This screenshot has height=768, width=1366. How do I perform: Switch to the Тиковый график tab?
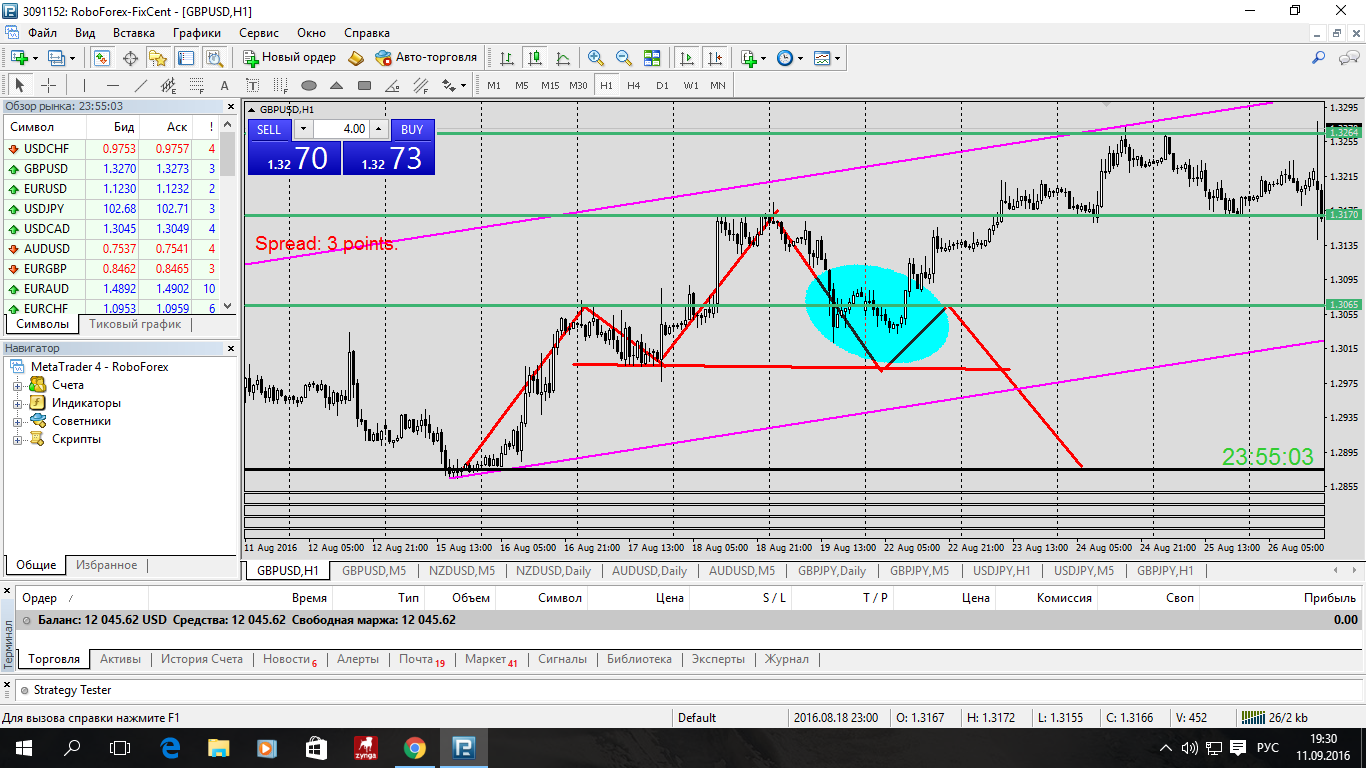(135, 324)
